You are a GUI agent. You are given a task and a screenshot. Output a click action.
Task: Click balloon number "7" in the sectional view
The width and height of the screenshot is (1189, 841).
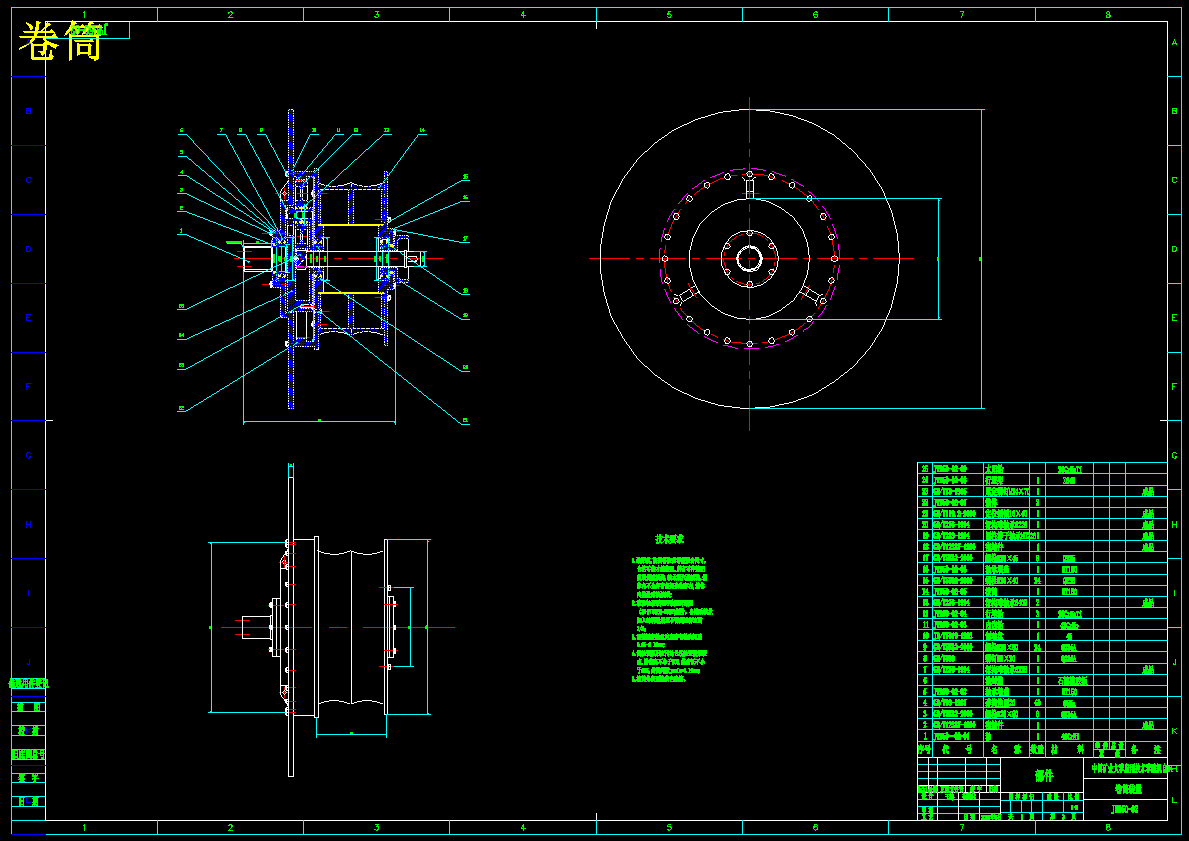[x=221, y=130]
